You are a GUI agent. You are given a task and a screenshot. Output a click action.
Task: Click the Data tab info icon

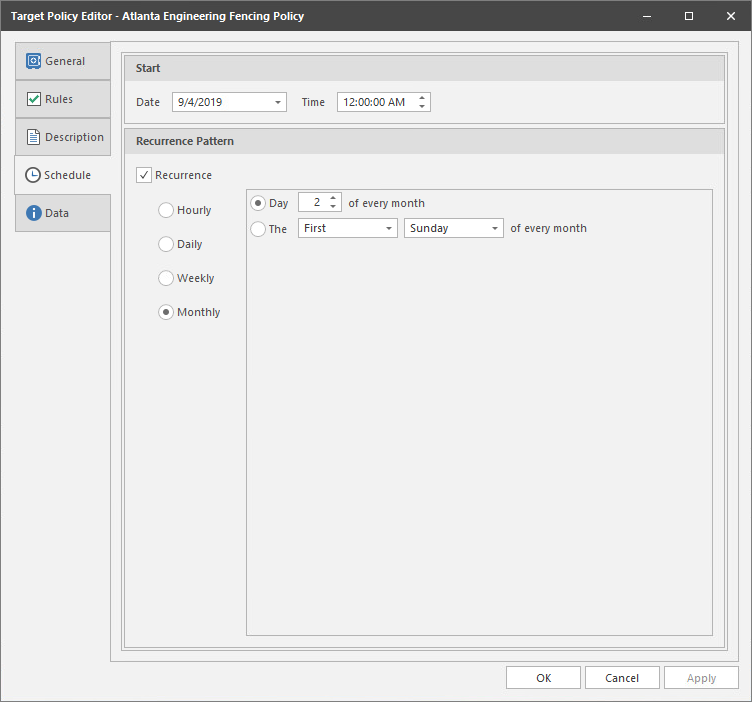(33, 213)
